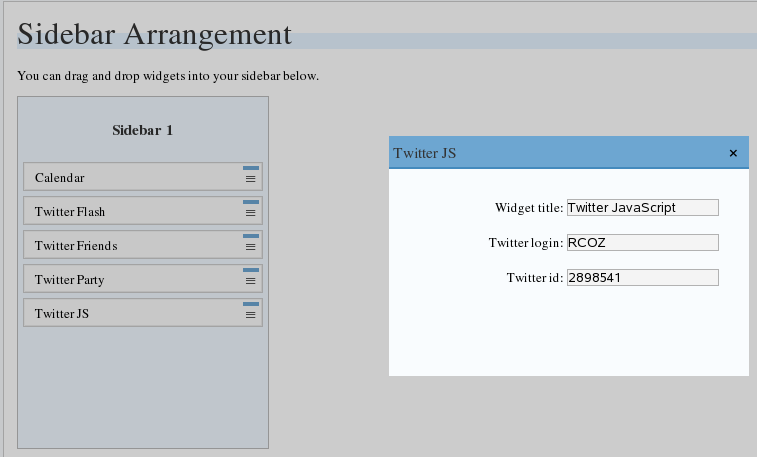
Task: Focus the Widget title text field
Action: tap(642, 208)
